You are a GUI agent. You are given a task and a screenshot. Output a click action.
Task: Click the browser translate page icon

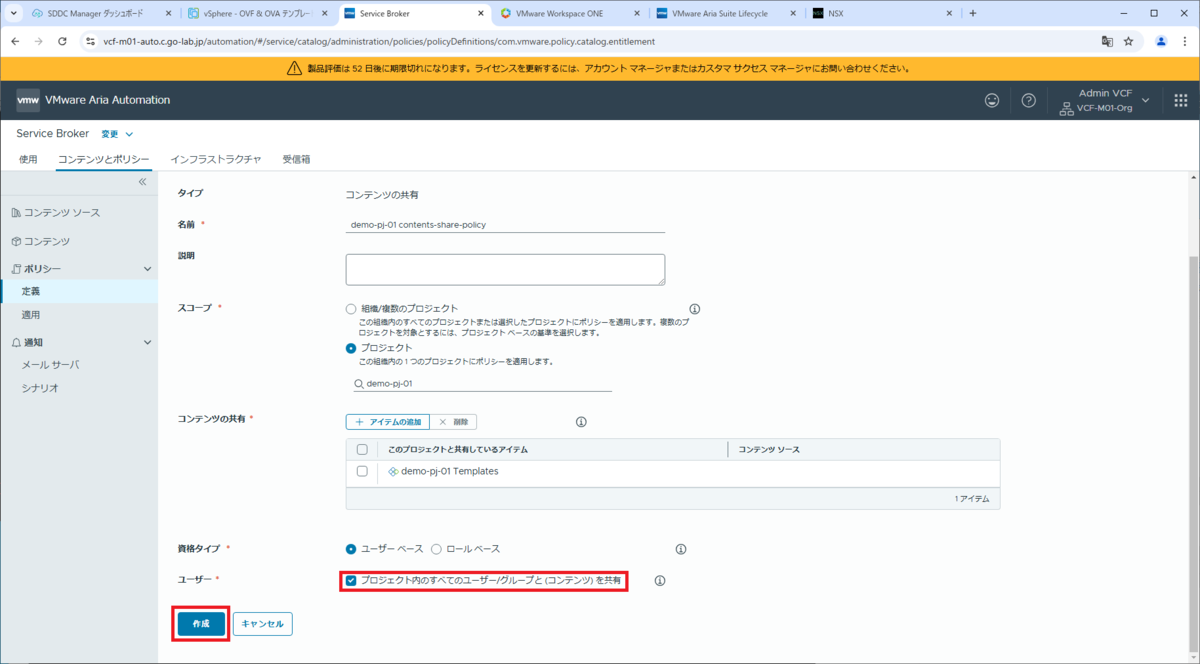pyautogui.click(x=1107, y=41)
